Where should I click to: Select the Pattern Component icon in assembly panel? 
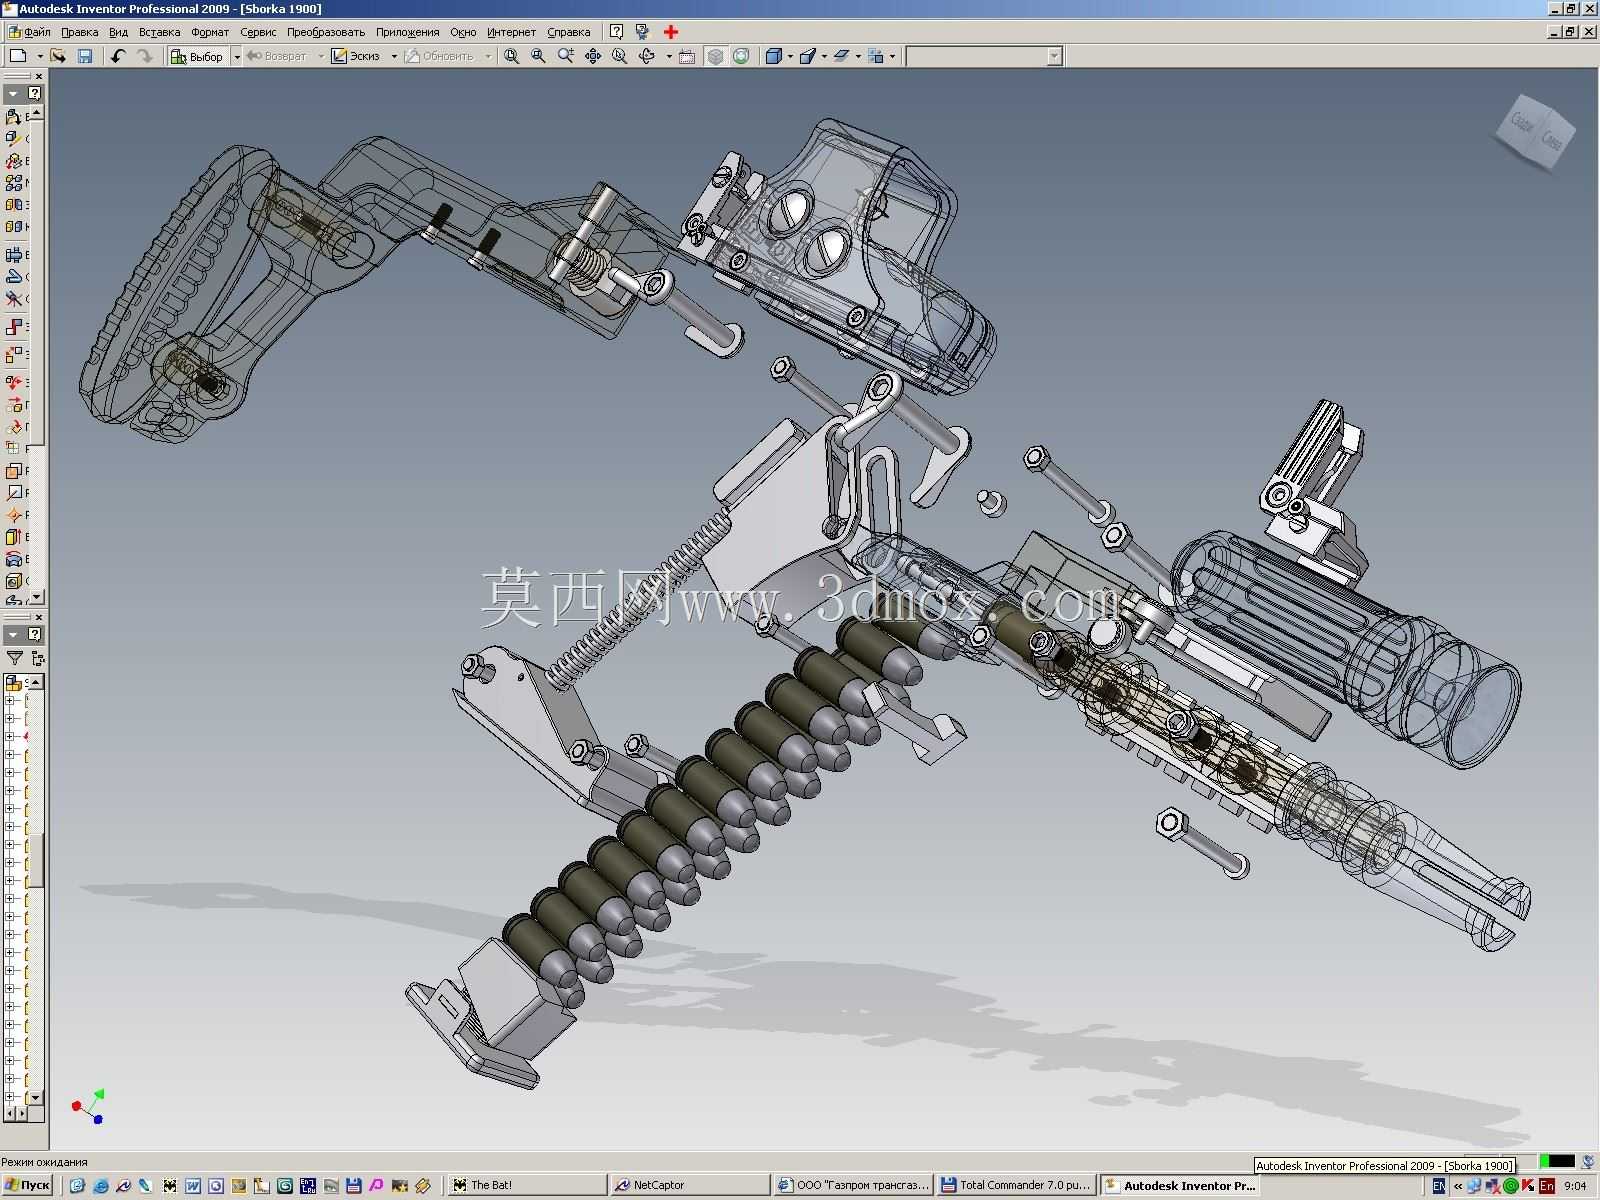14,183
